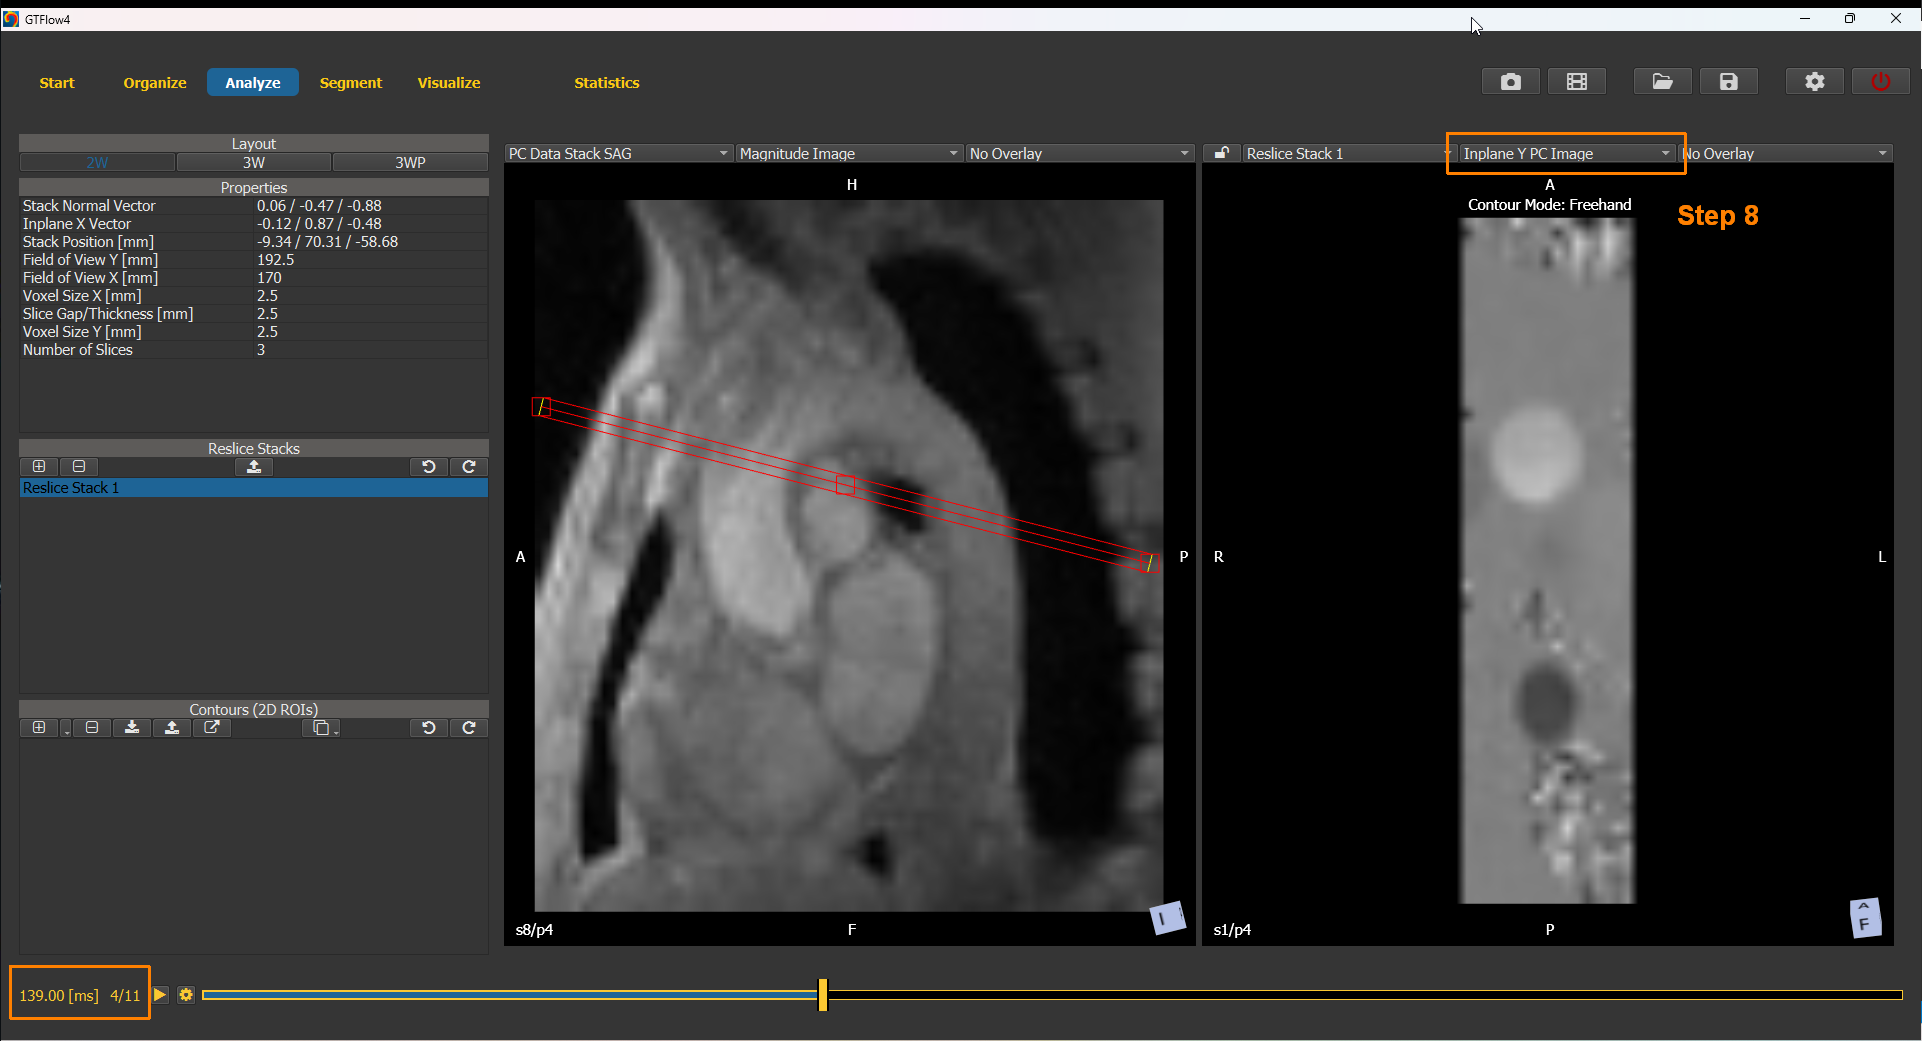Save the project with the disk icon
Image resolution: width=1922 pixels, height=1041 pixels.
(x=1729, y=82)
